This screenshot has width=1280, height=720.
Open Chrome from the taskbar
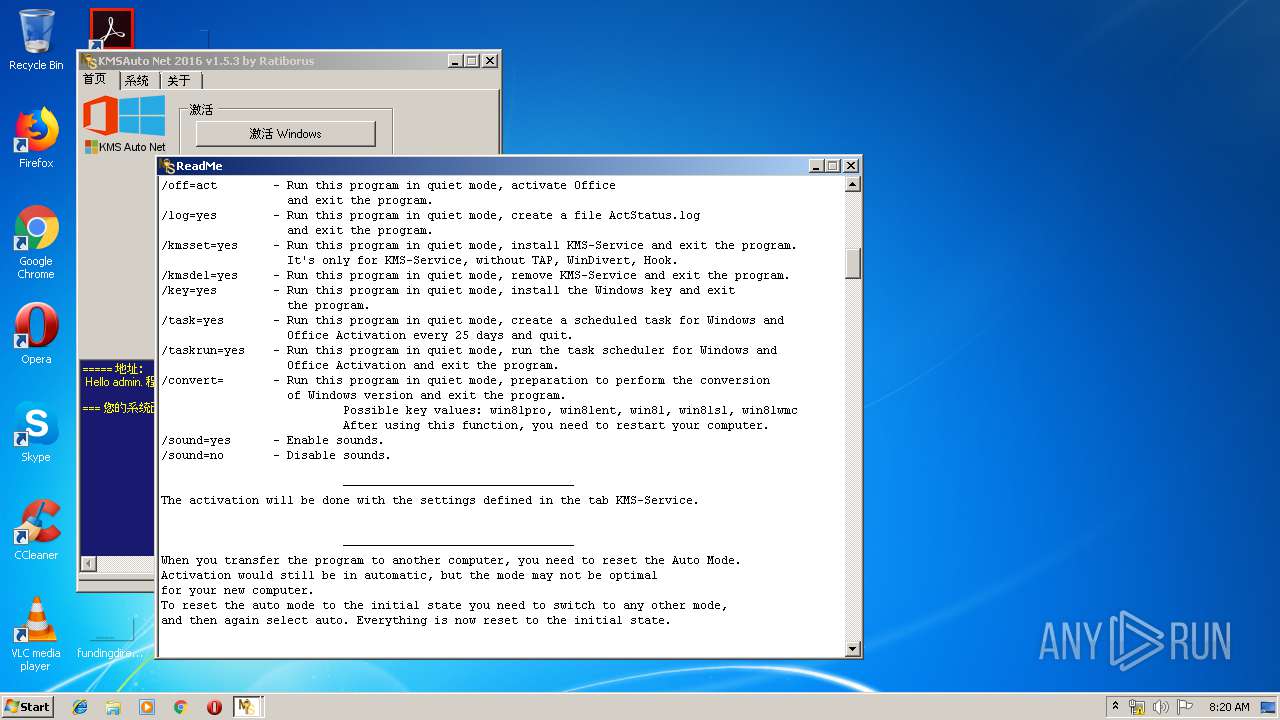(x=180, y=707)
